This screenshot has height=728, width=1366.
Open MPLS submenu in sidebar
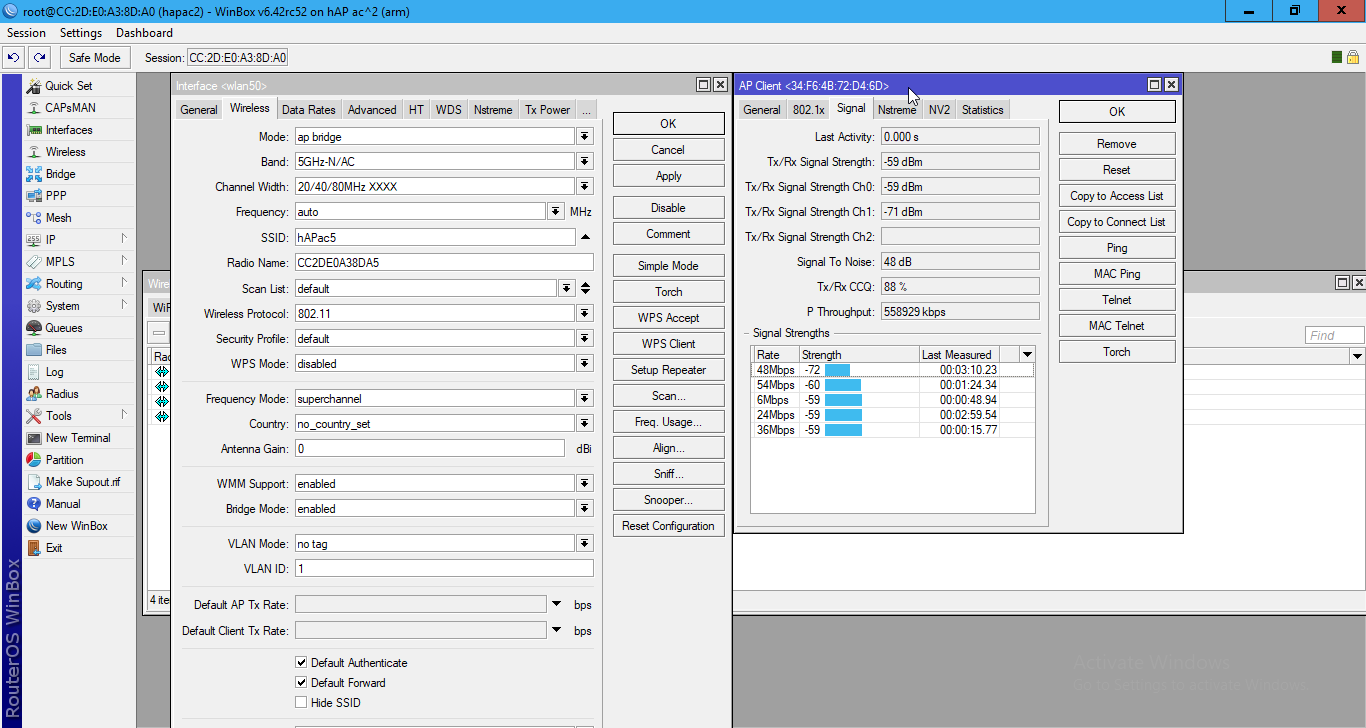coord(79,262)
